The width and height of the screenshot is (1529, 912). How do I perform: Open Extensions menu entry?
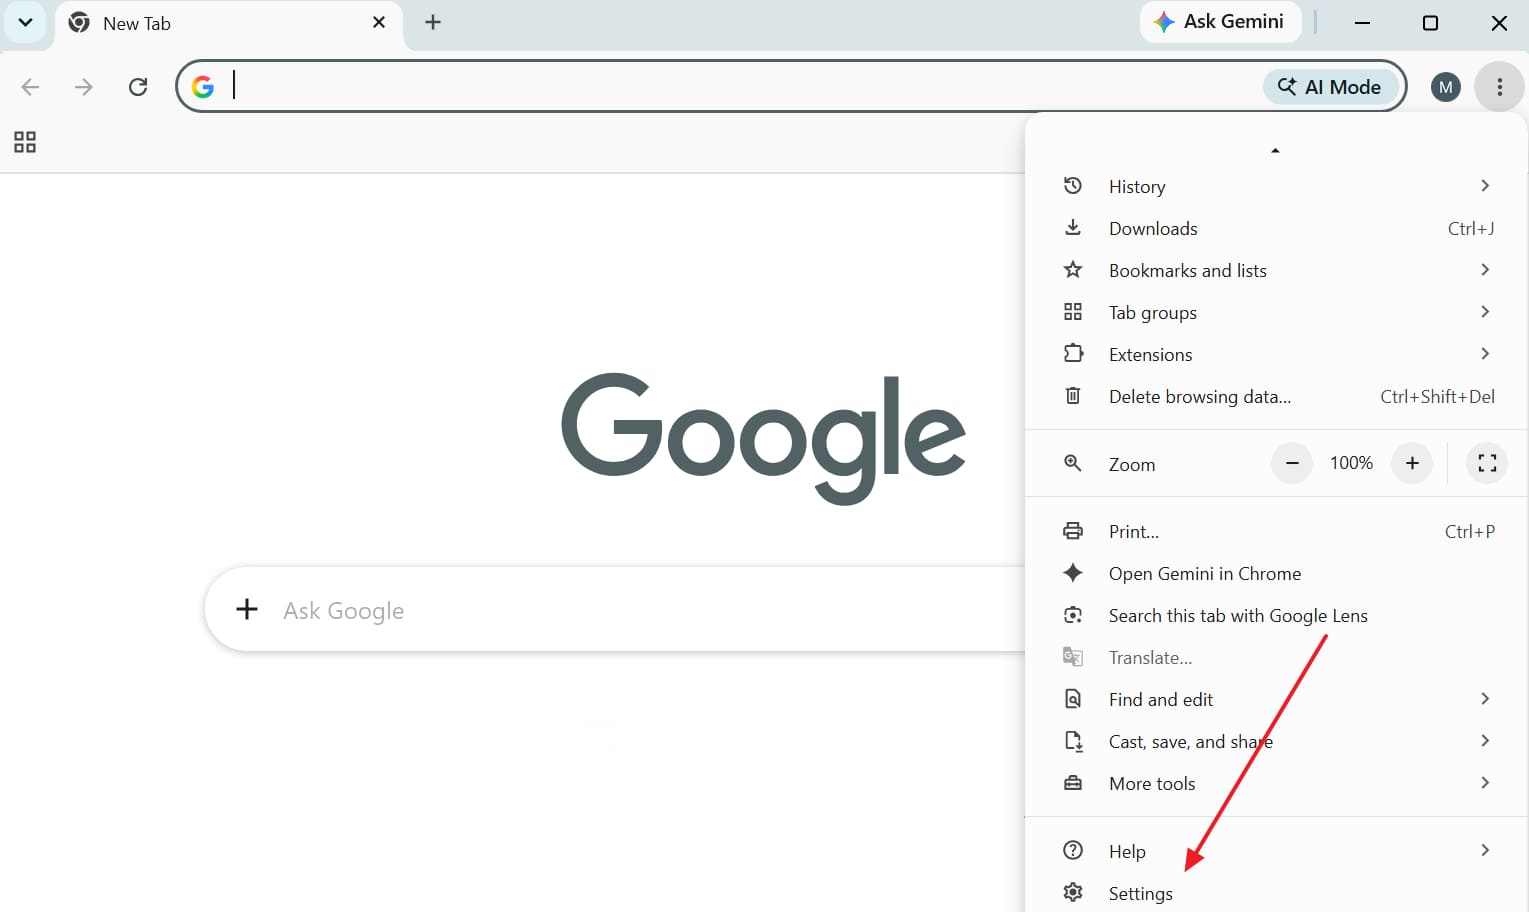coord(1277,354)
